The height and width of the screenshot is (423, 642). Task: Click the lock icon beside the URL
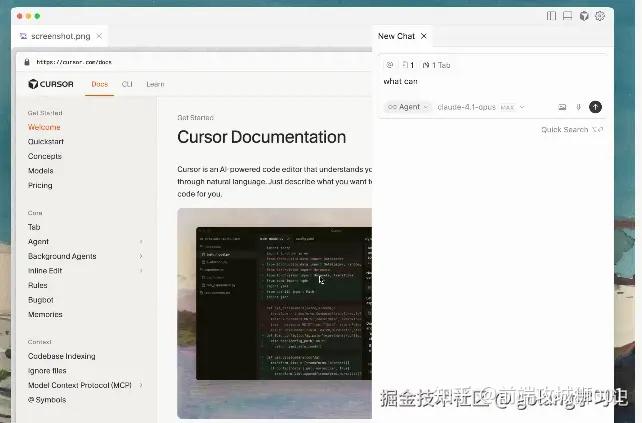[27, 62]
